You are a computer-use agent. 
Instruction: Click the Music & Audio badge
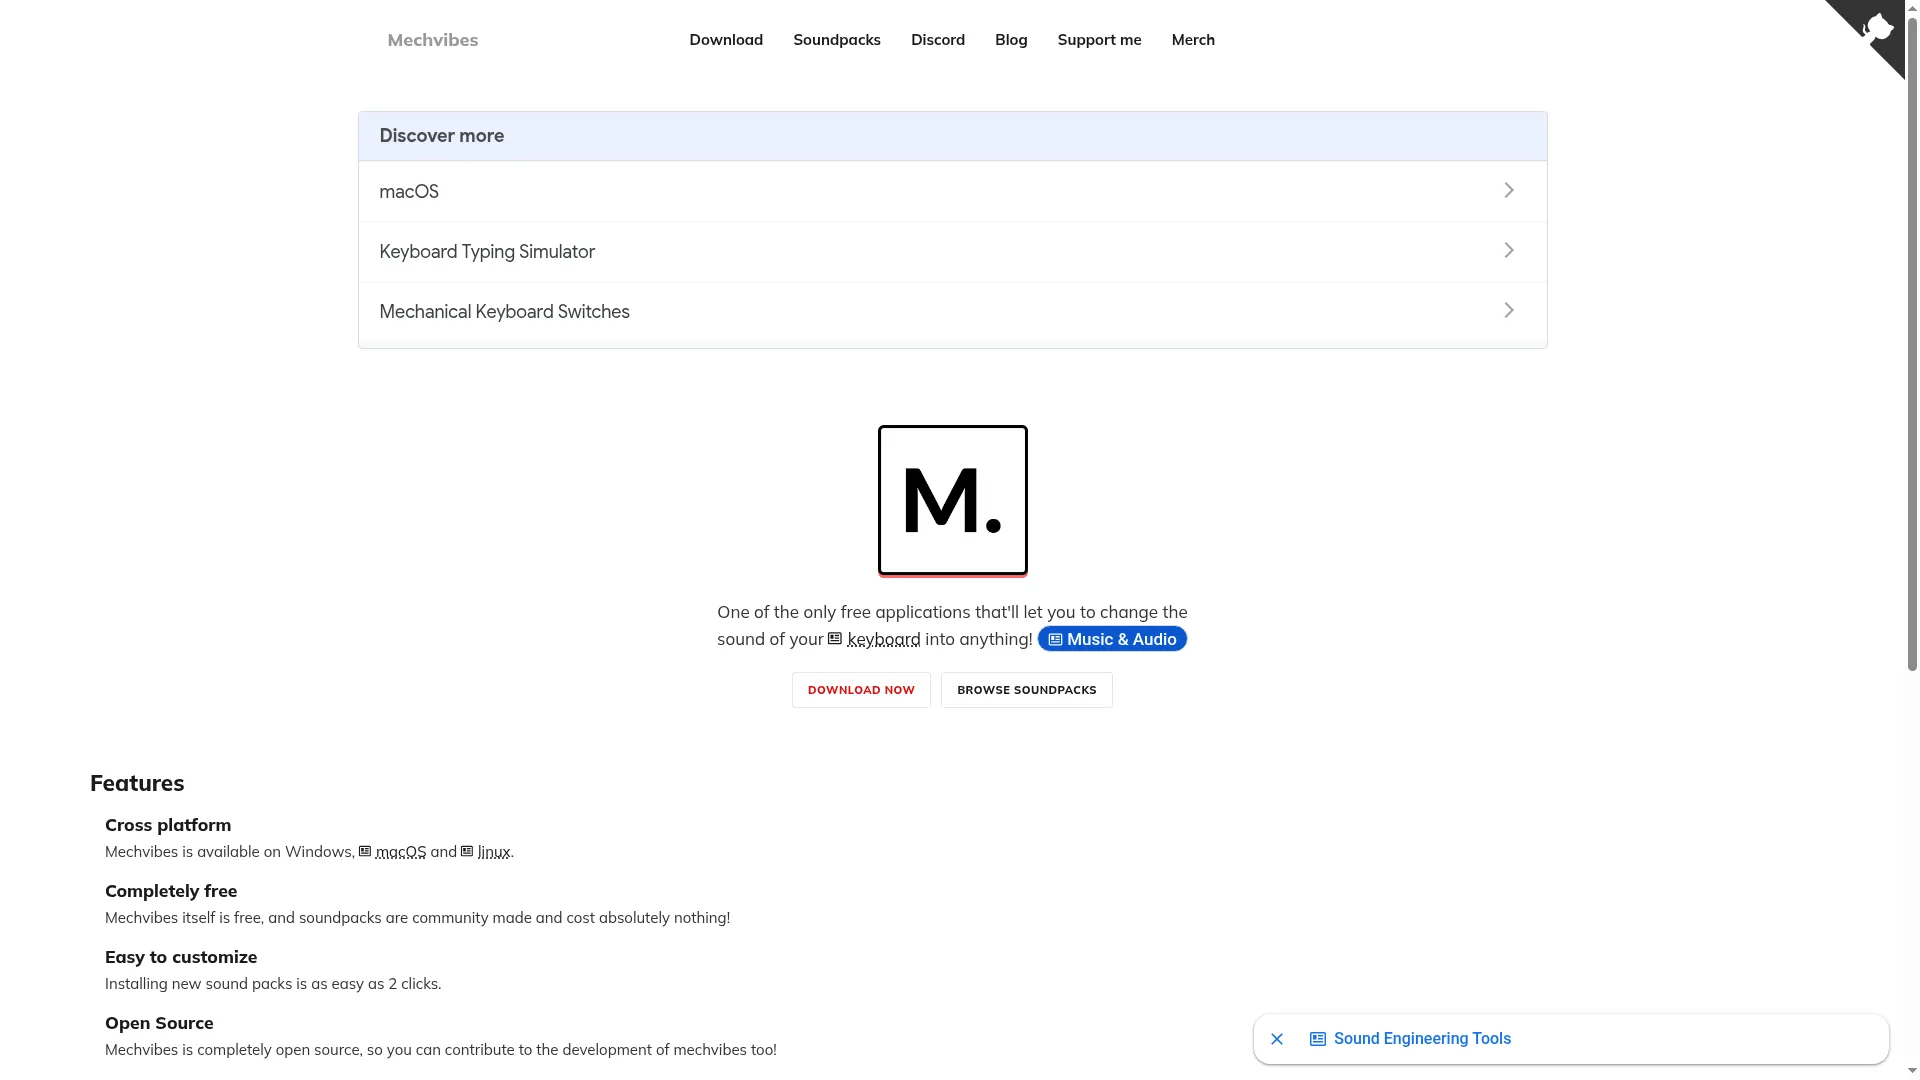(1112, 639)
